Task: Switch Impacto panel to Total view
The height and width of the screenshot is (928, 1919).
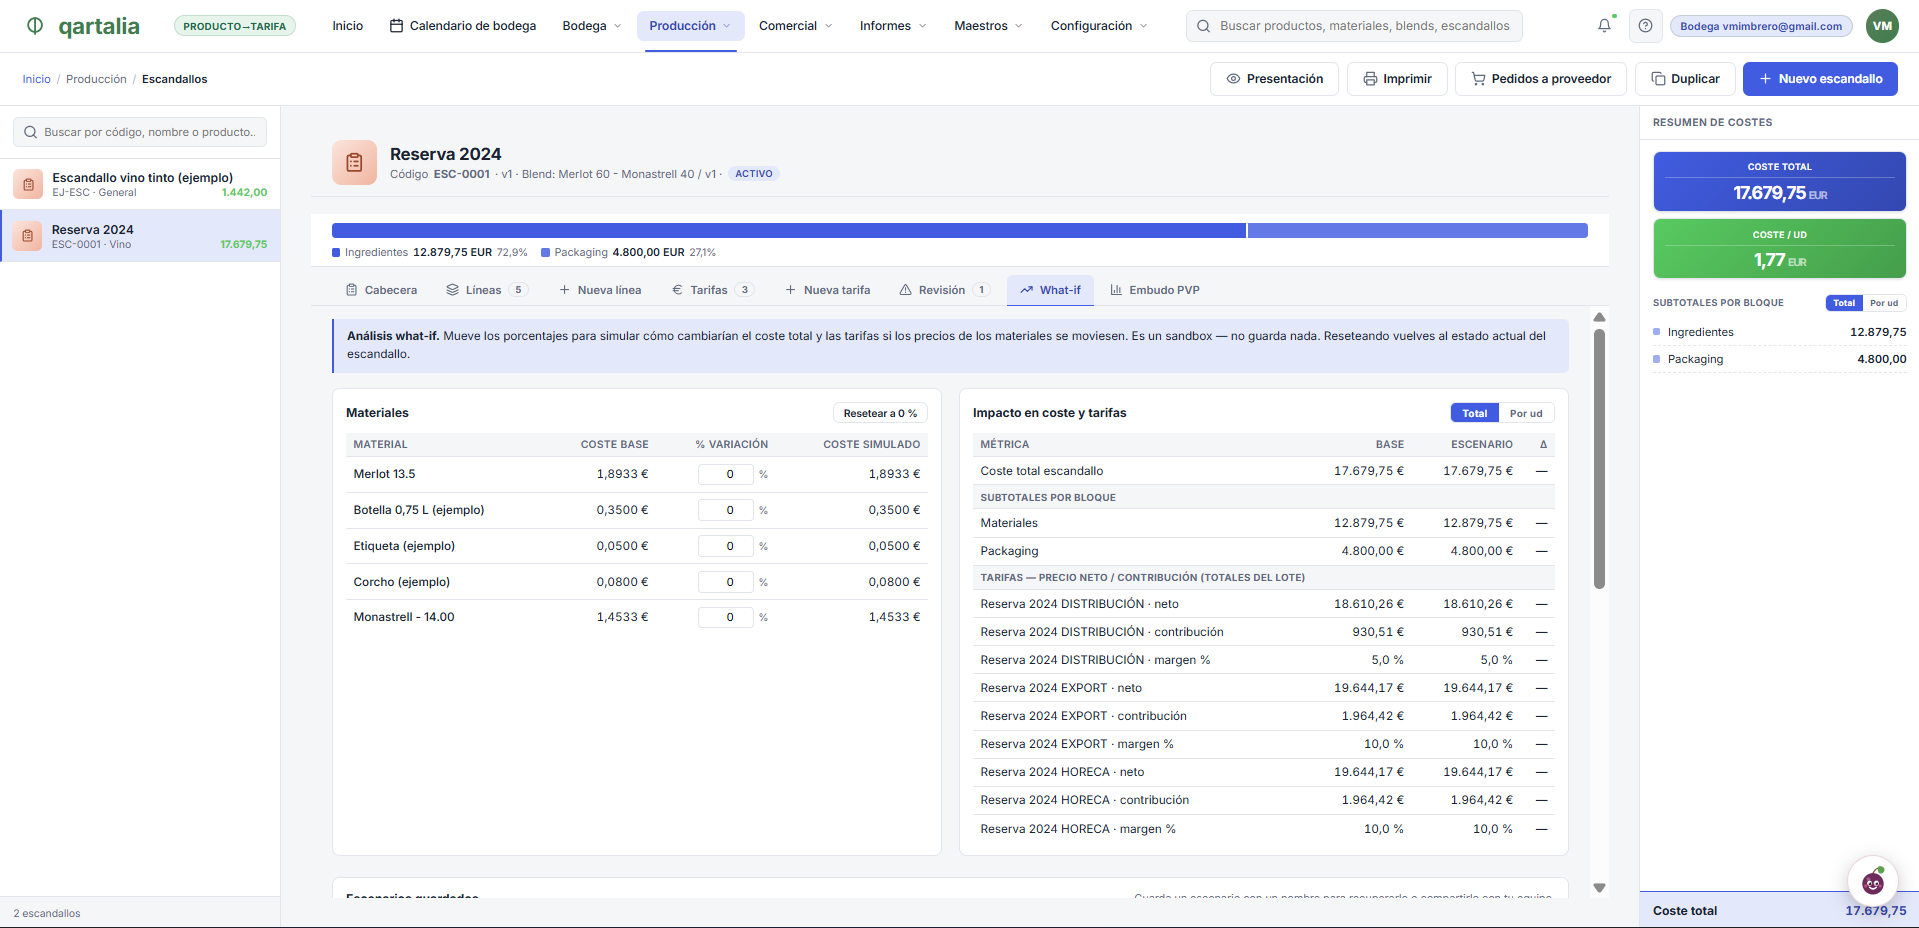Action: pos(1474,413)
